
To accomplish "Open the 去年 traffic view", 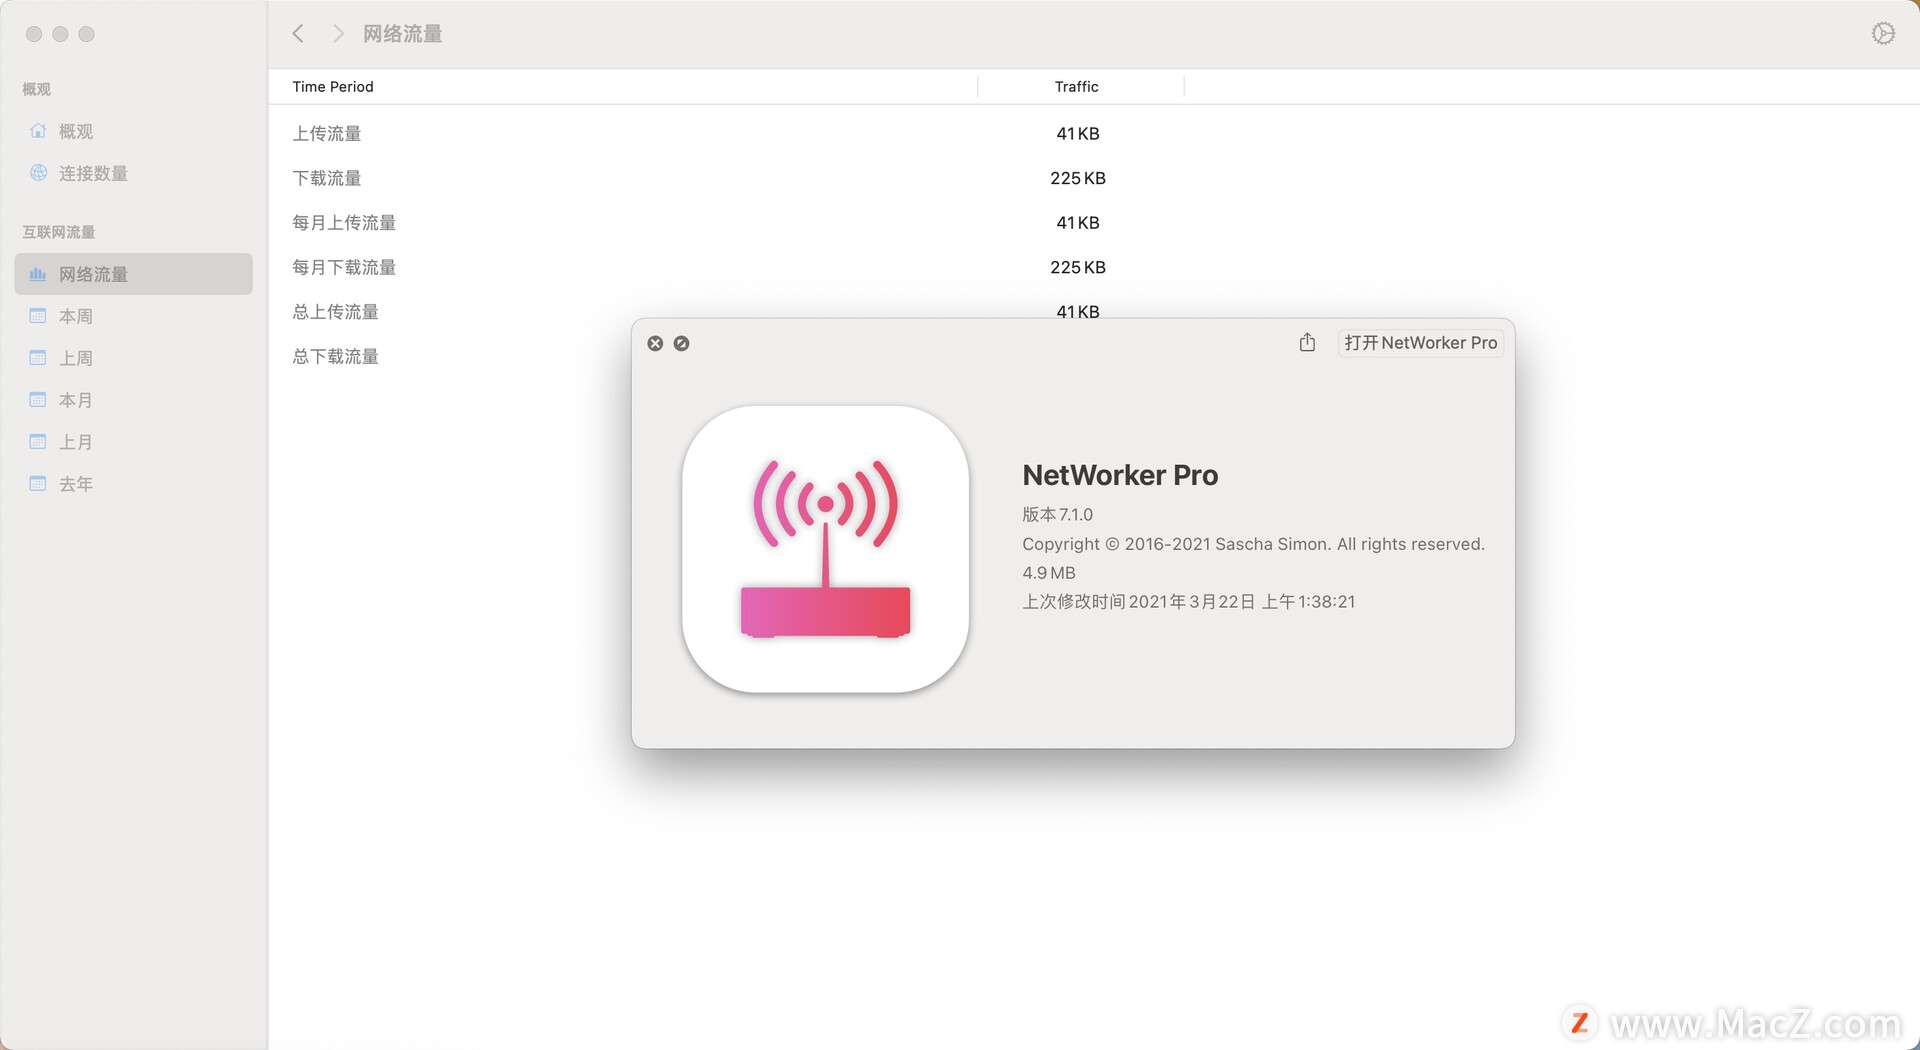I will (134, 484).
